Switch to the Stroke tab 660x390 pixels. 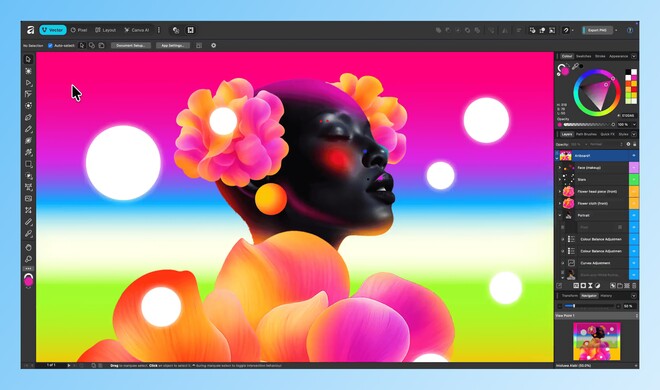[x=600, y=56]
